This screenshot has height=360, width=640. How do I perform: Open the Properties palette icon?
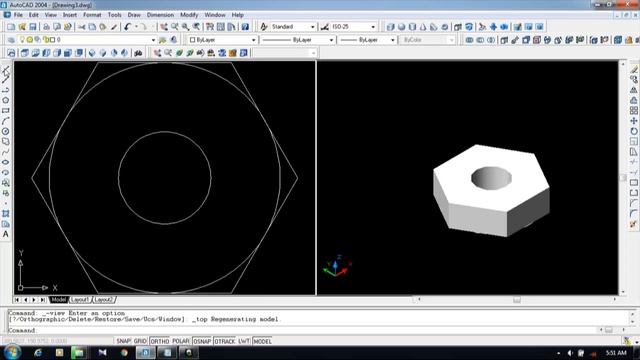click(x=210, y=27)
